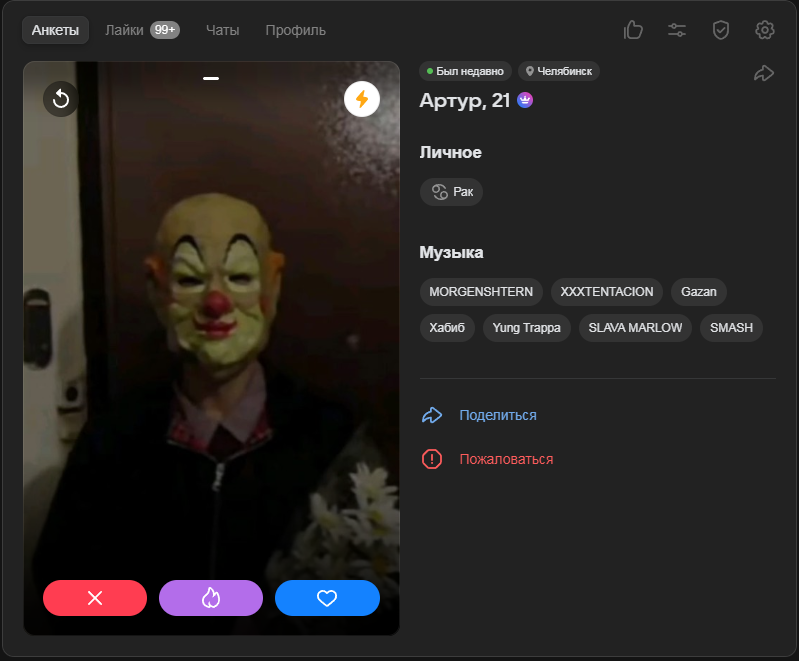Click the MORGENSHTERN music tag

pos(481,292)
